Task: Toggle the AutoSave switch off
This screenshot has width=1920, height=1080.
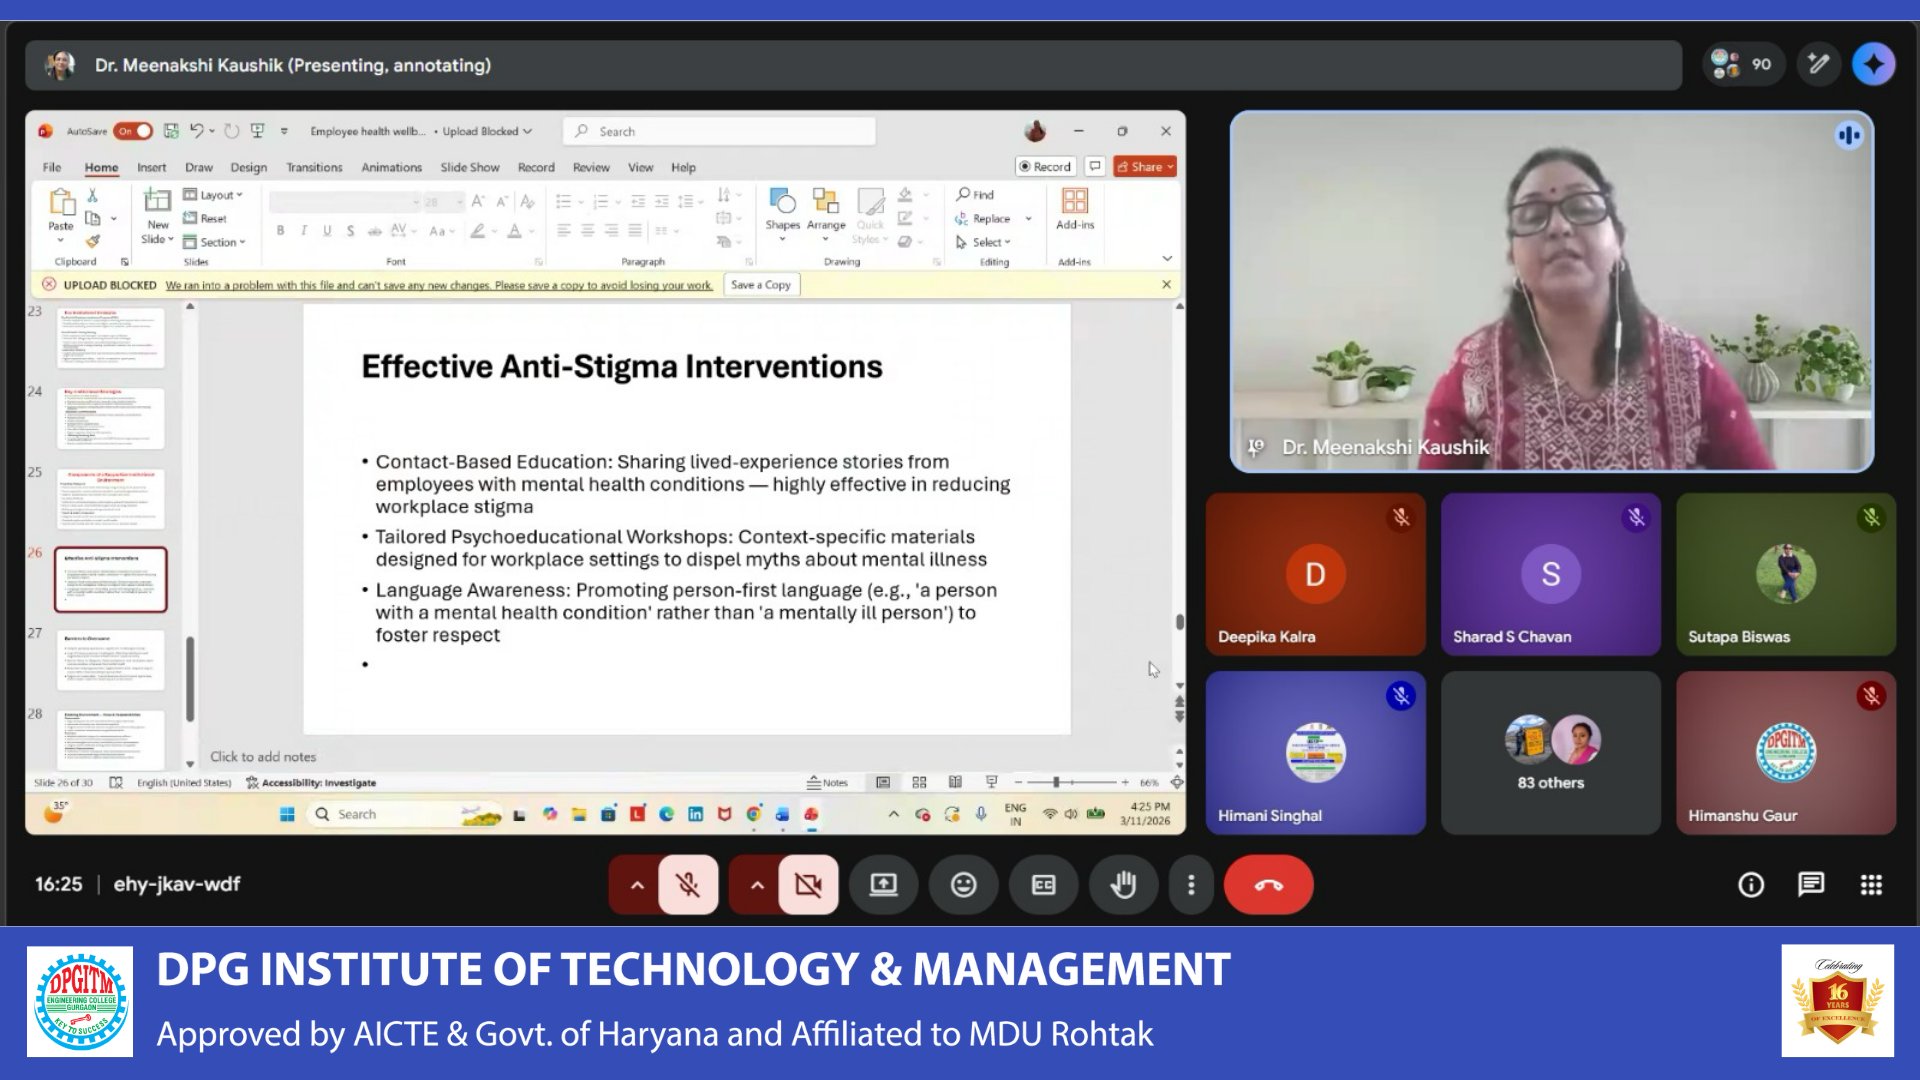Action: pyautogui.click(x=133, y=131)
